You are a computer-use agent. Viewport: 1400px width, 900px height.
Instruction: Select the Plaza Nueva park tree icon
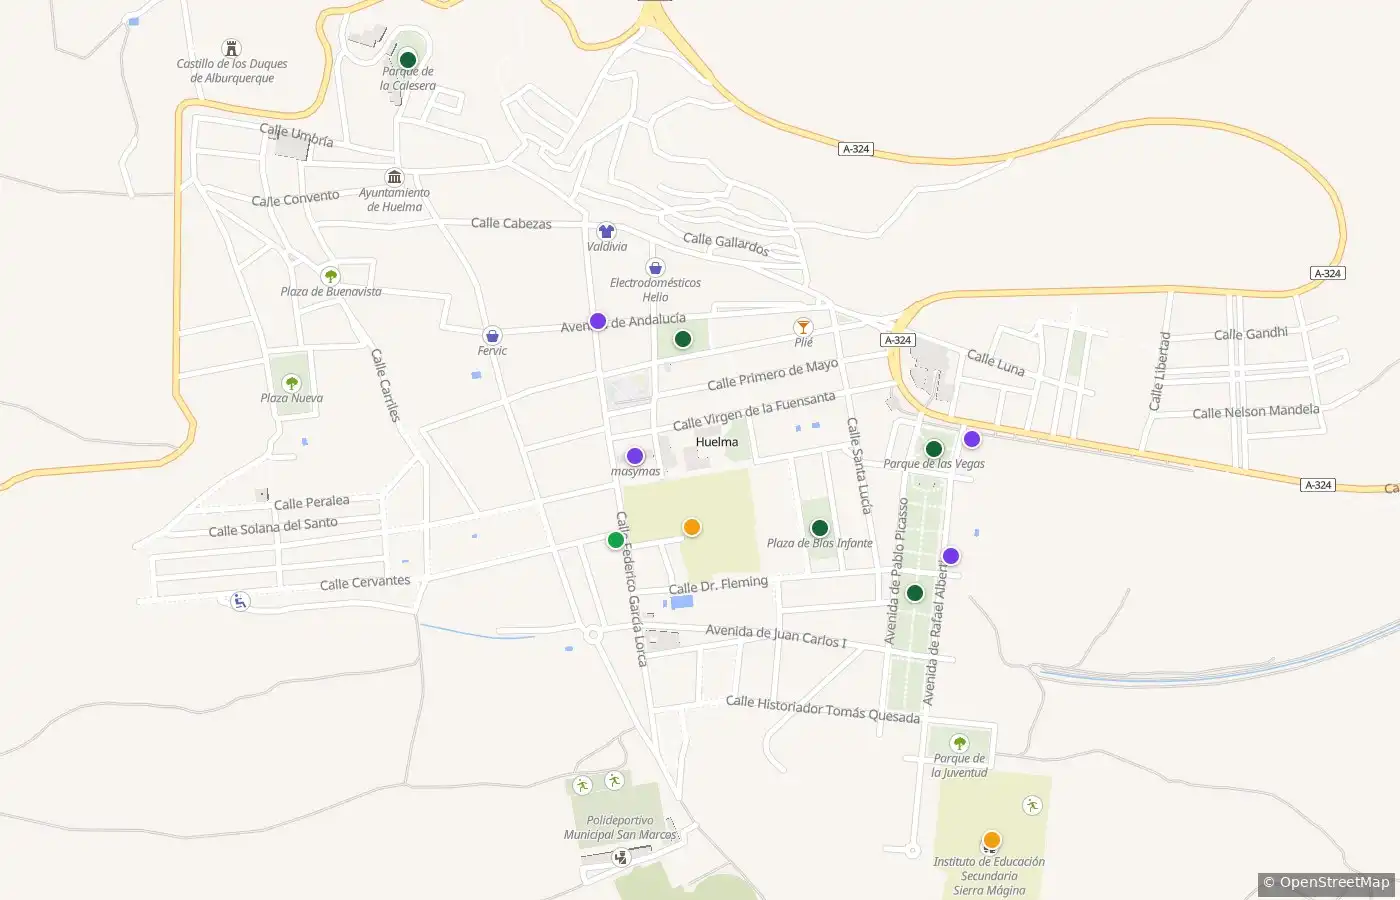point(291,382)
